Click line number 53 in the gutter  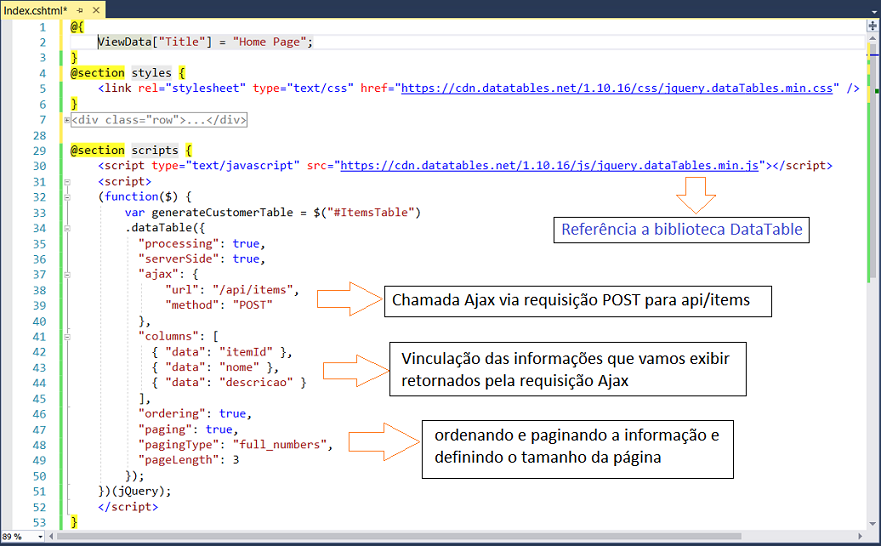click(x=39, y=522)
